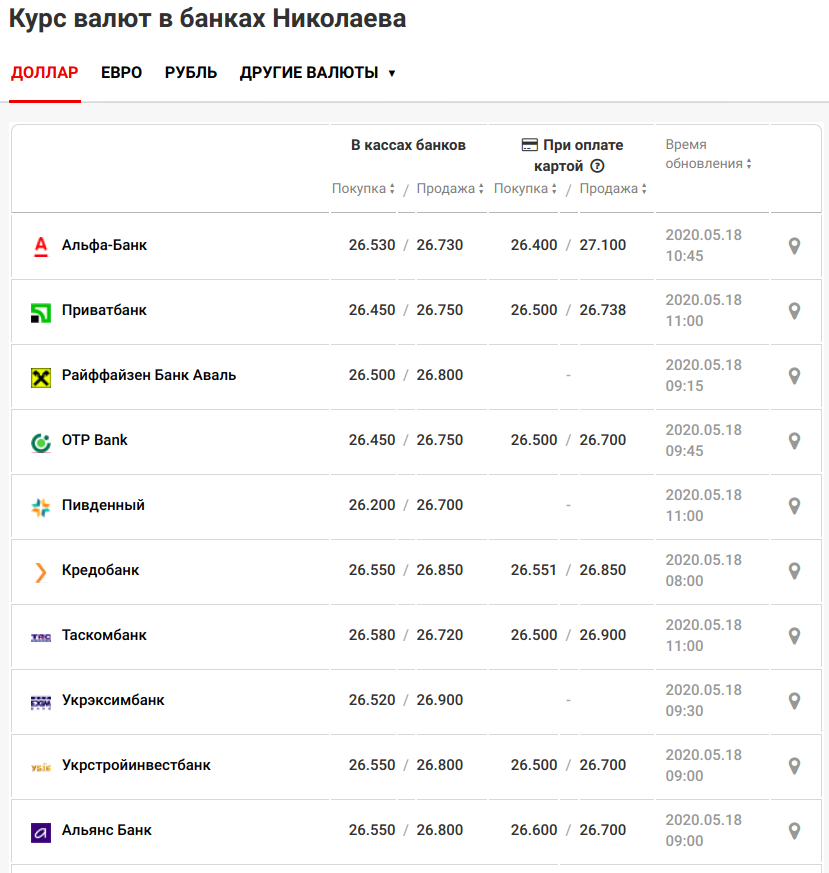
Task: Open the Альянс Банк link
Action: [x=106, y=830]
